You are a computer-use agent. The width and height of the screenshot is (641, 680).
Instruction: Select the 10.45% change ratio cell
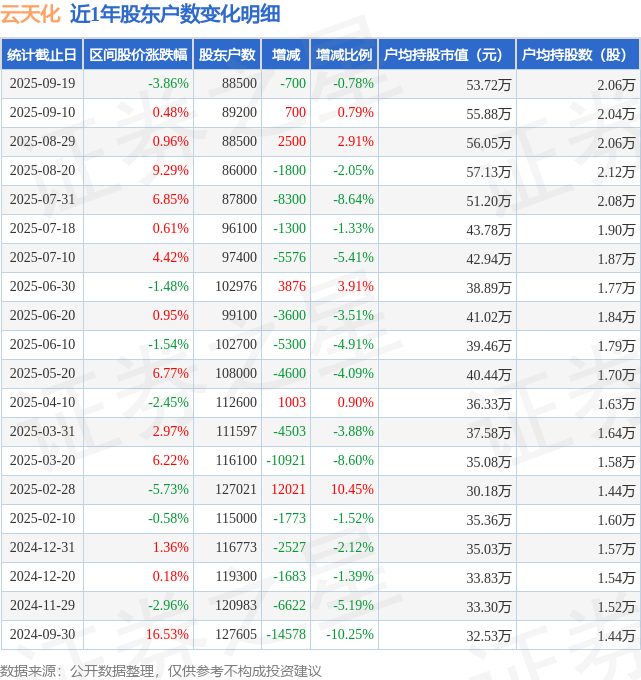pos(351,489)
